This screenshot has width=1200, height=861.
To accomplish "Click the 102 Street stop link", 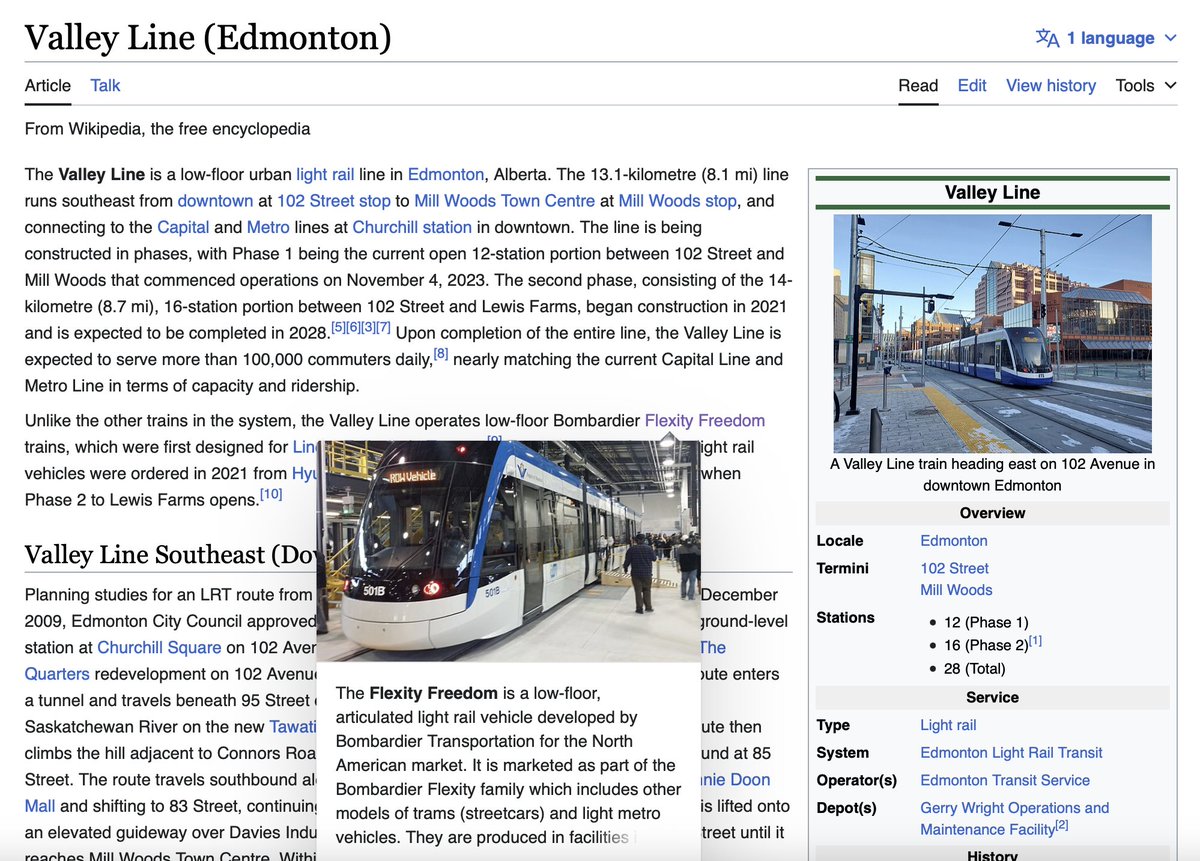I will (x=334, y=200).
